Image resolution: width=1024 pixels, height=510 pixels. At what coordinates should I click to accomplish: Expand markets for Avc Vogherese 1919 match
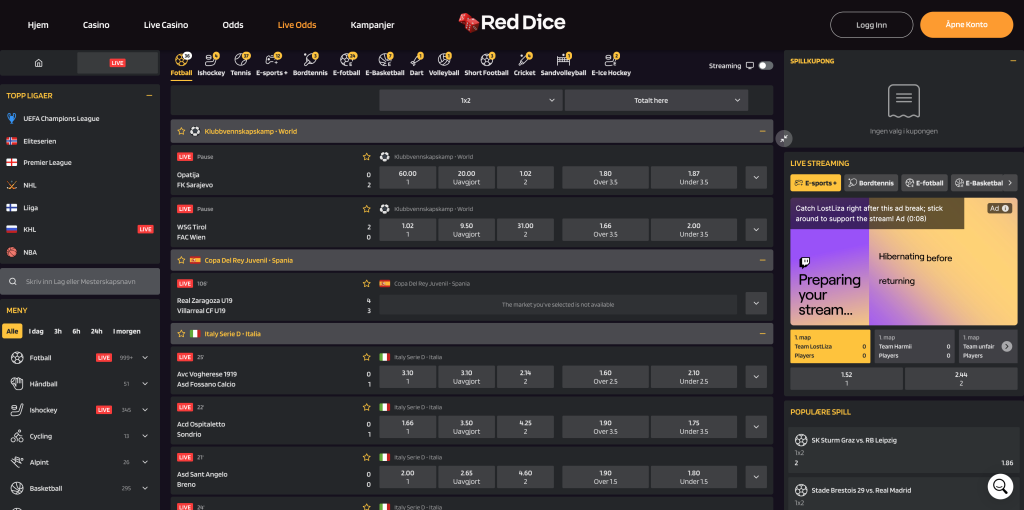coord(756,377)
